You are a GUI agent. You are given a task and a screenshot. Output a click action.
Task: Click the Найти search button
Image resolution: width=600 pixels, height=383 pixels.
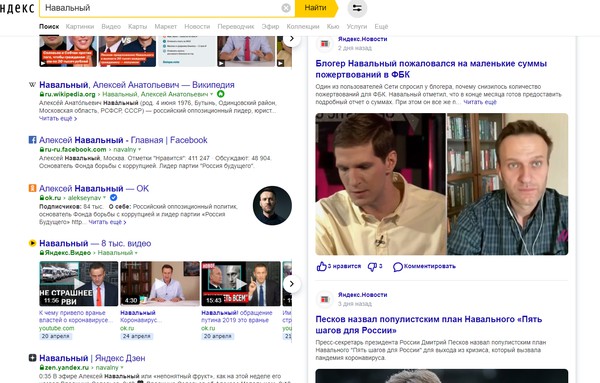click(x=316, y=8)
